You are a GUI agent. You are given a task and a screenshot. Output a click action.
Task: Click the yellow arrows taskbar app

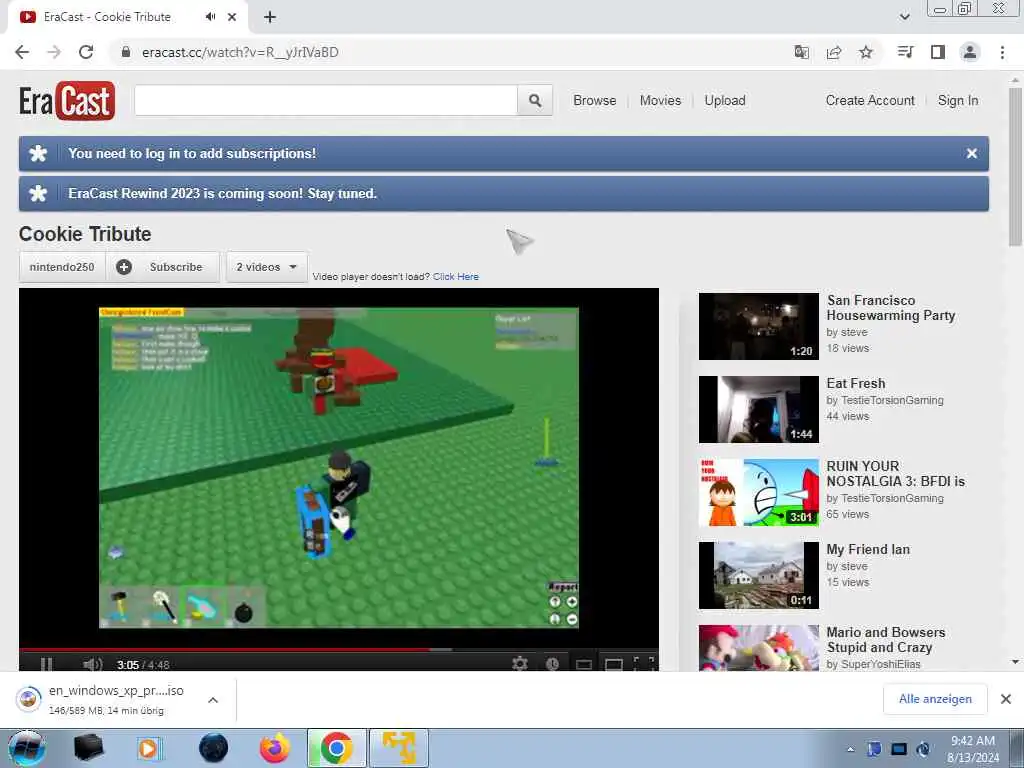point(399,748)
